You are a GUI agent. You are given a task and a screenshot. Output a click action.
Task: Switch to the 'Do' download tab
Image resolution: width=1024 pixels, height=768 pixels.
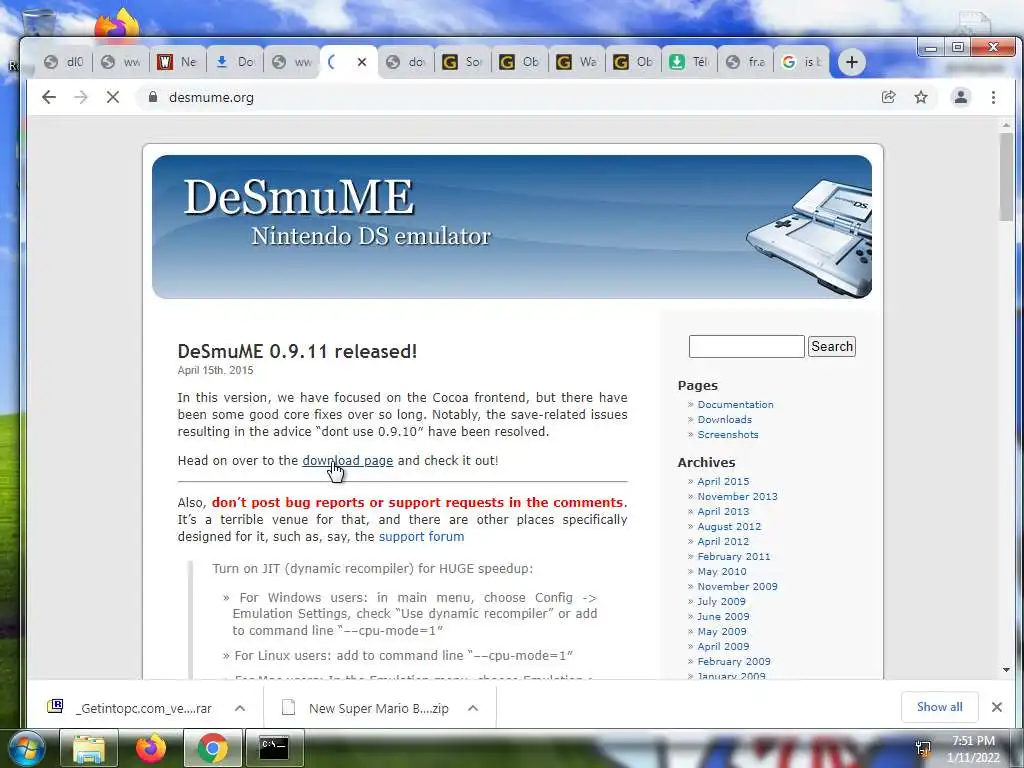[235, 62]
